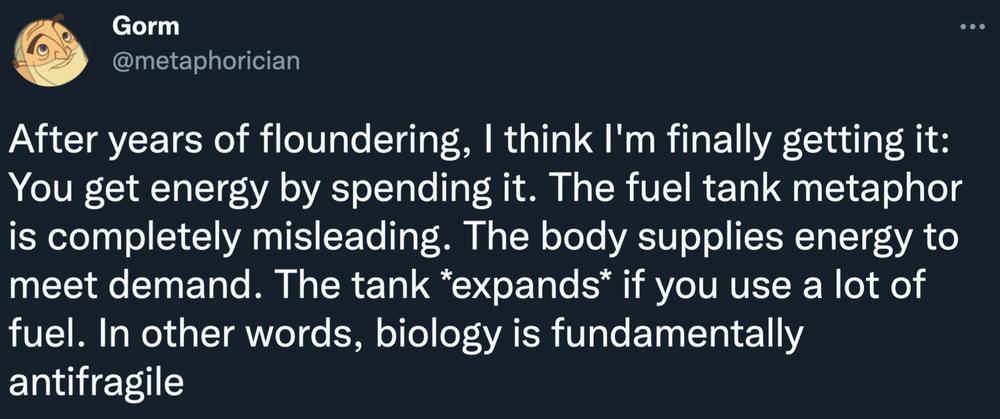Click the word "supplies" in the tweet
Viewport: 1000px width, 419px height.
(679, 239)
